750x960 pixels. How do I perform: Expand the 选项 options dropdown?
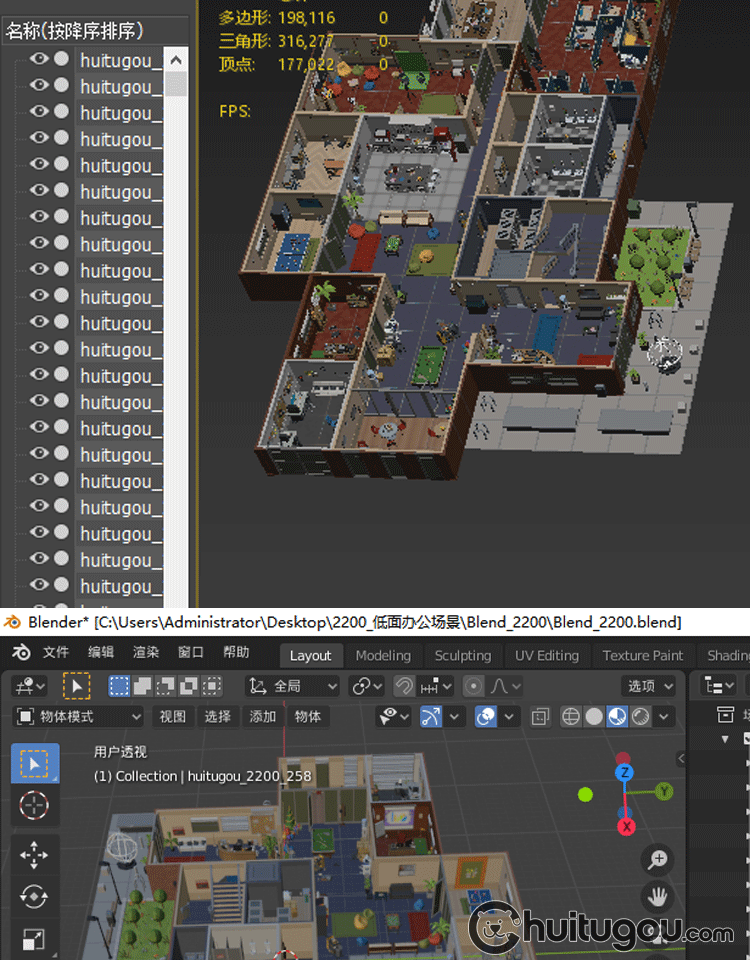(648, 686)
